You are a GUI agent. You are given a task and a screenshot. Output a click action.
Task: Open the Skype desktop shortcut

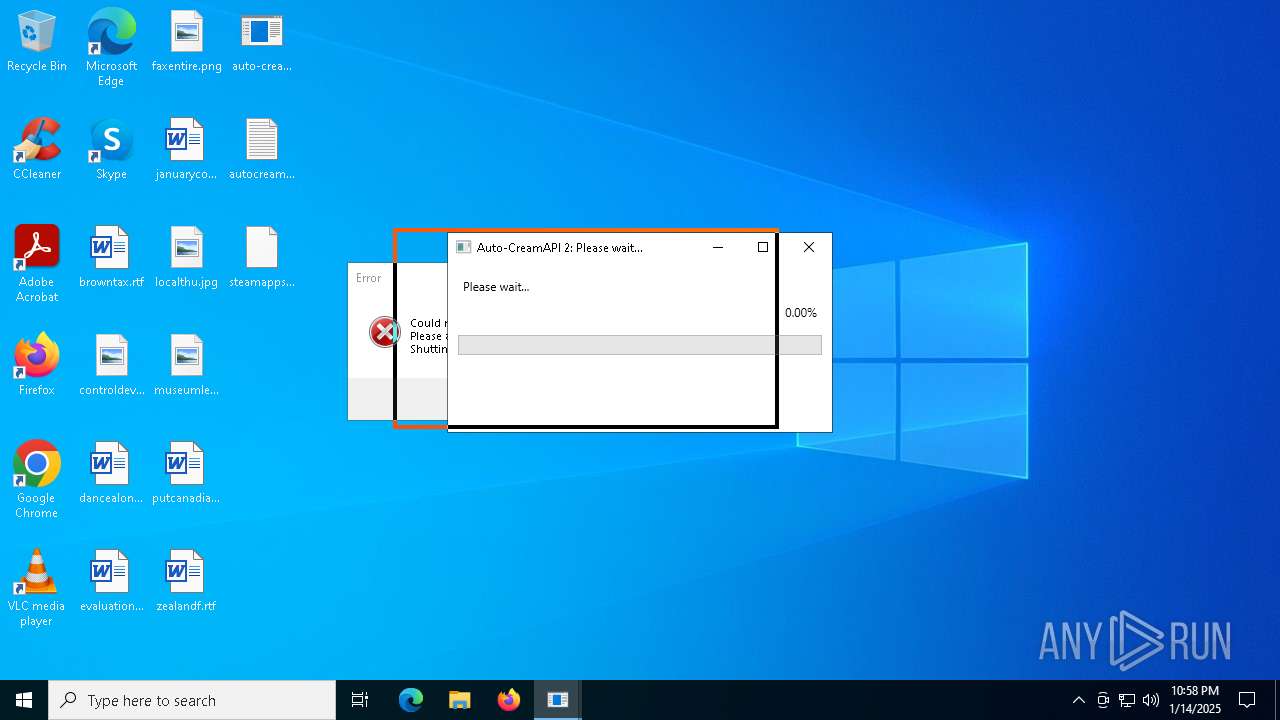[111, 150]
